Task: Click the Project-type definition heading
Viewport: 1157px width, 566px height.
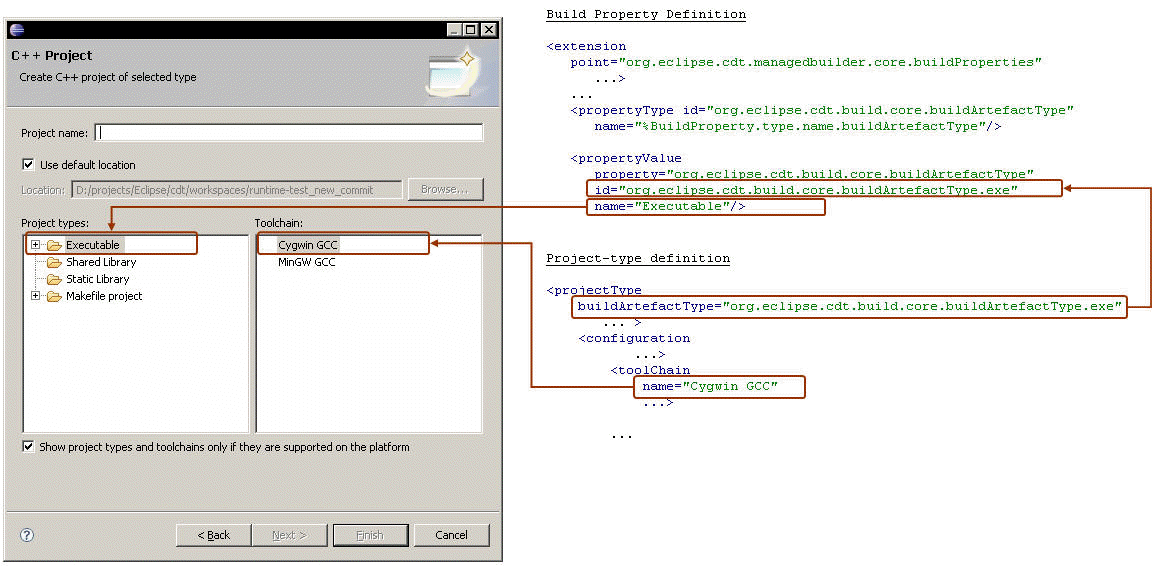Action: (x=638, y=258)
